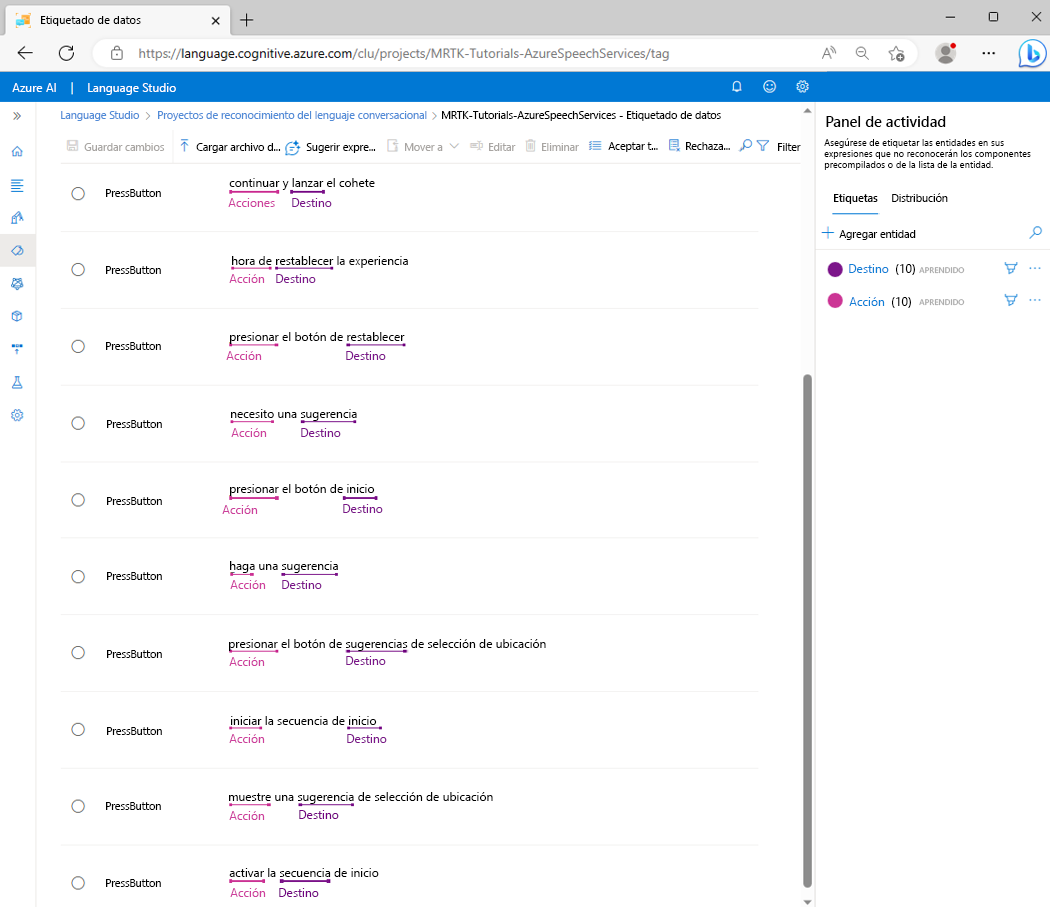Select radio for 'muestre una sugerencia de selección'
1050x907 pixels.
tap(78, 806)
